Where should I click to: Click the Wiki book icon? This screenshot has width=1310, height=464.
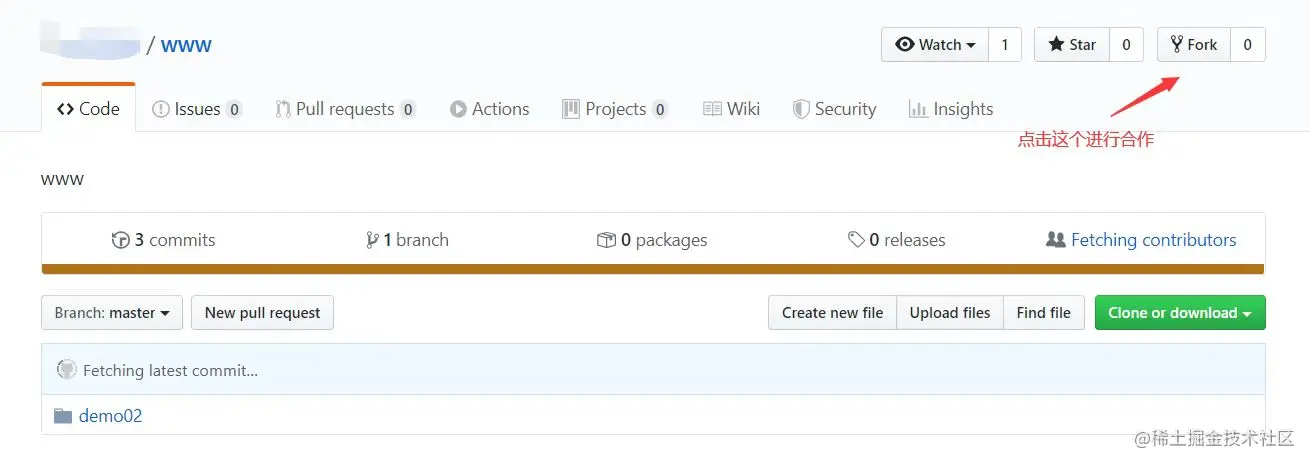tap(712, 109)
